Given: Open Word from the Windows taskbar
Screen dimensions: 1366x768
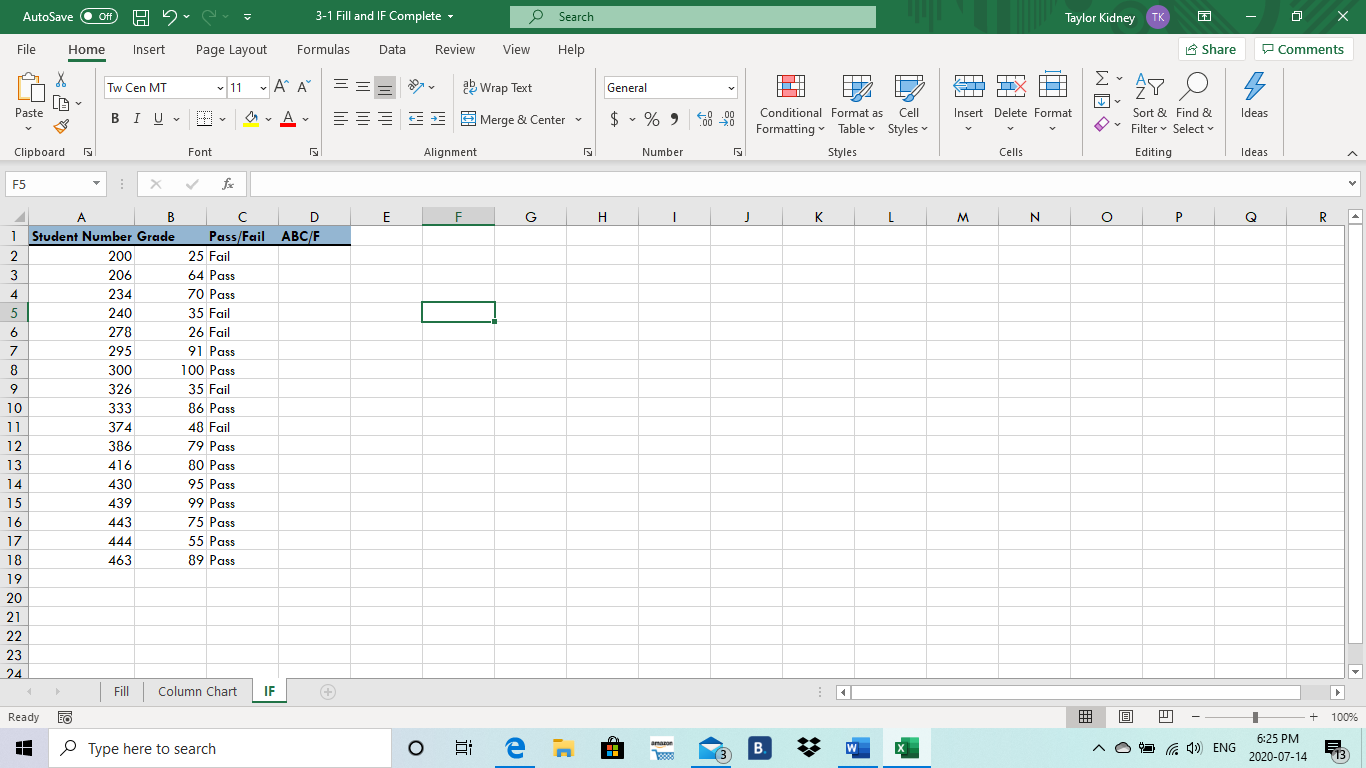Looking at the screenshot, I should [857, 748].
